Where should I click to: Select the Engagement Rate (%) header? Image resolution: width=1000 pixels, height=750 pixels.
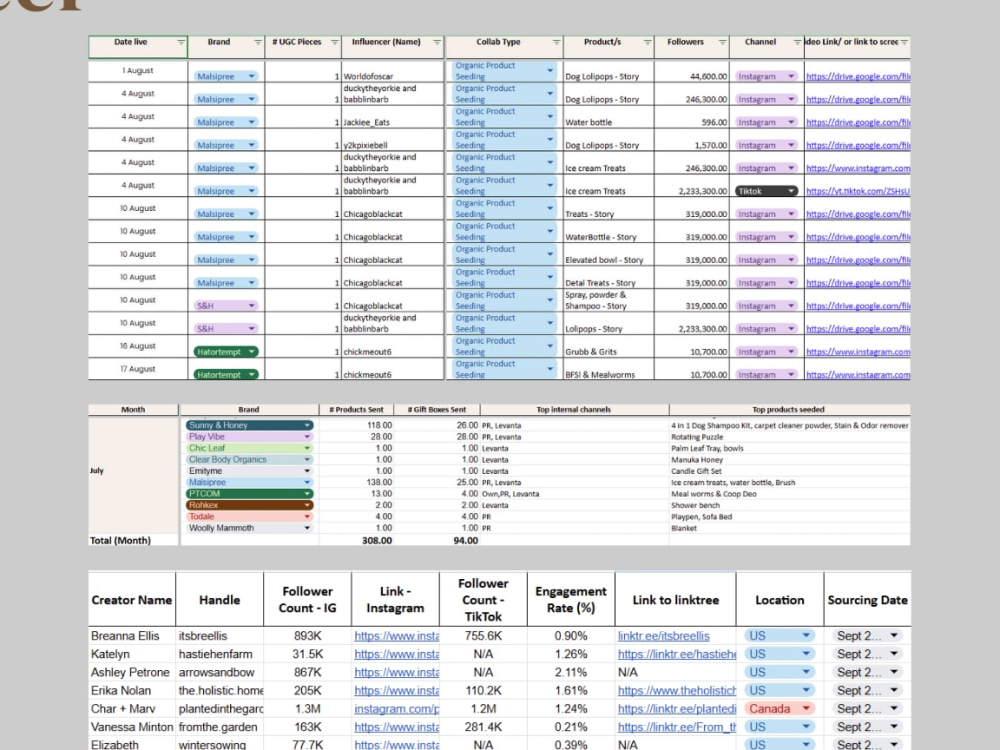point(571,599)
